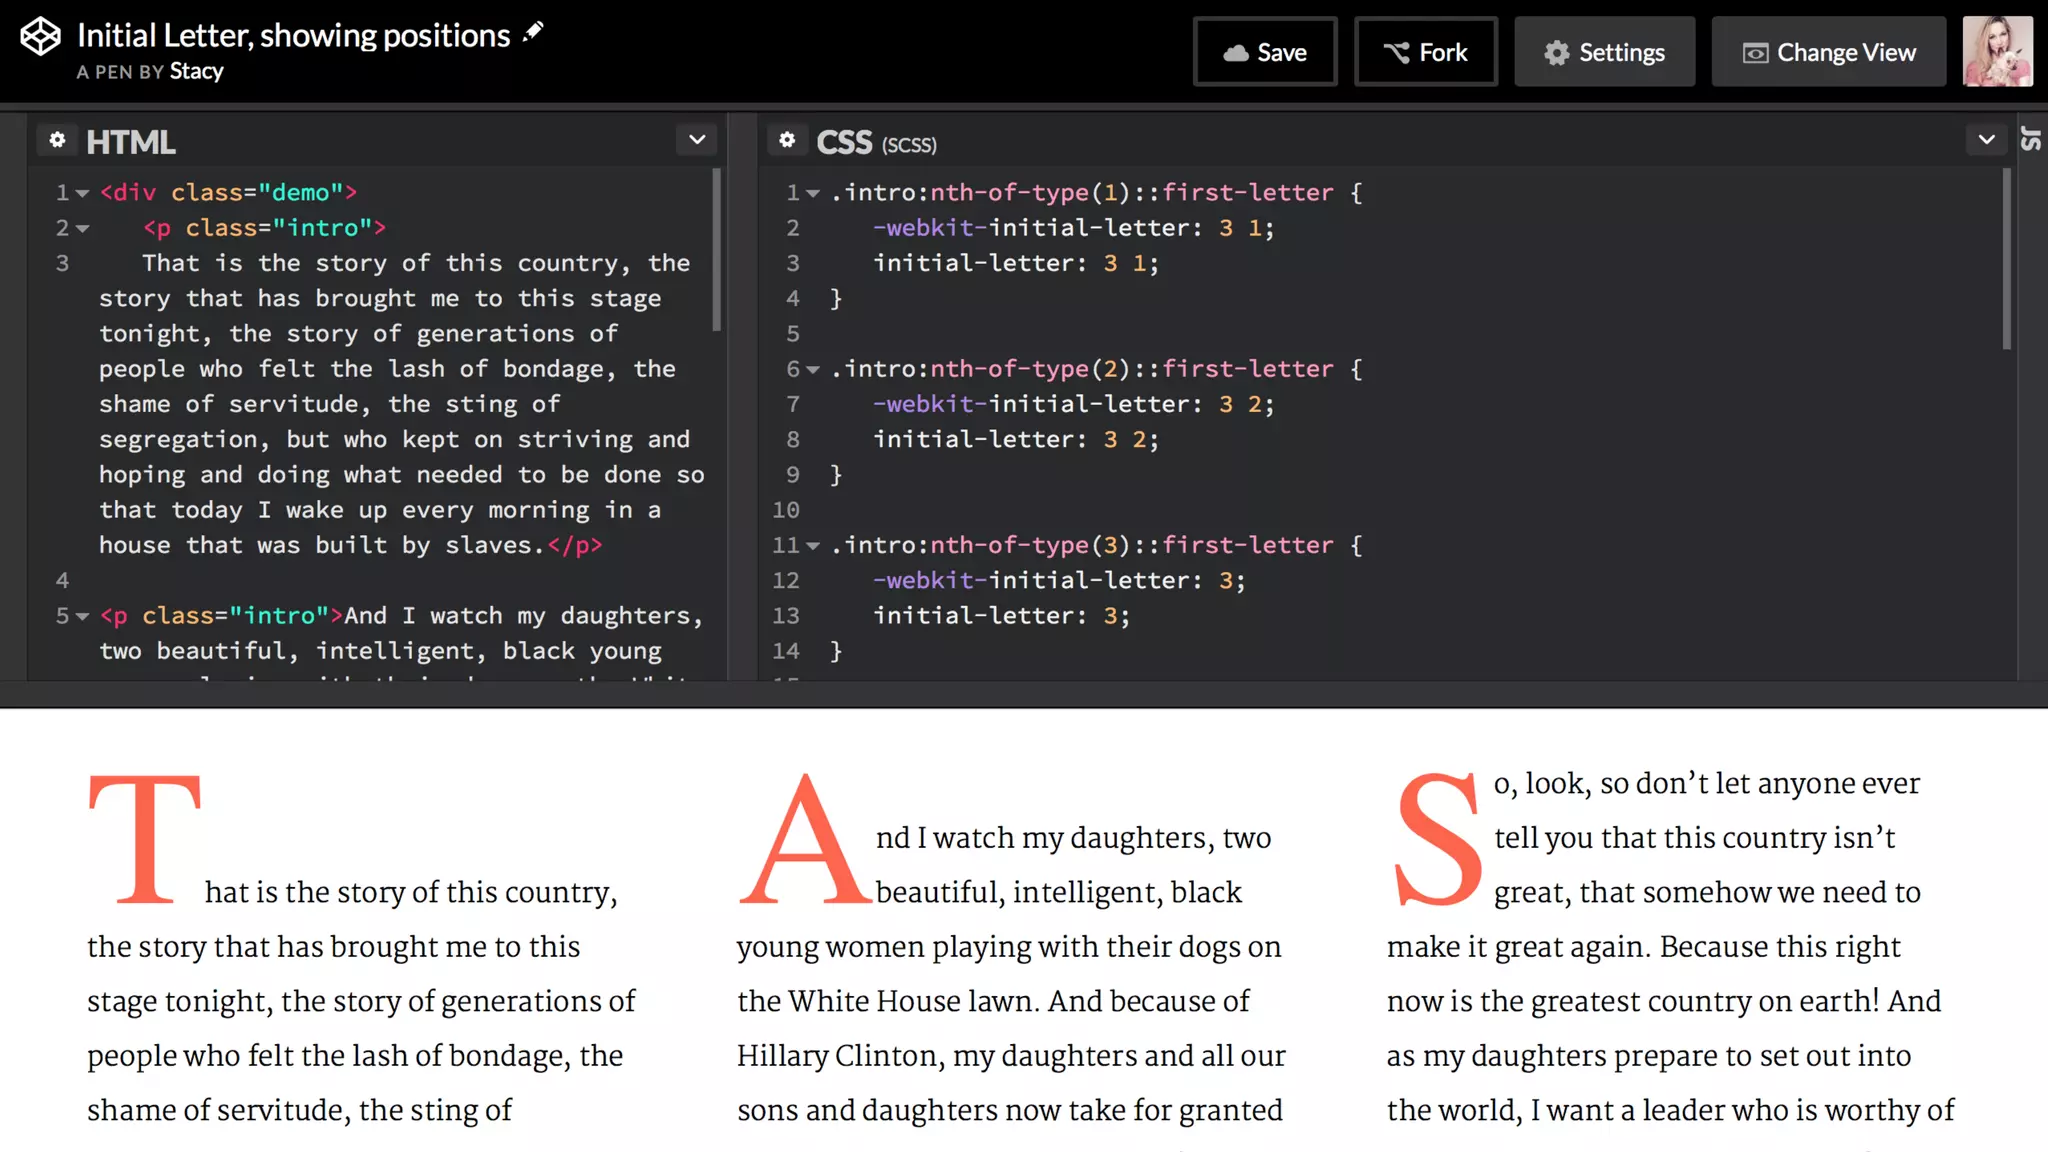This screenshot has height=1152, width=2048.
Task: Click the pencil edit title icon
Action: pos(534,31)
